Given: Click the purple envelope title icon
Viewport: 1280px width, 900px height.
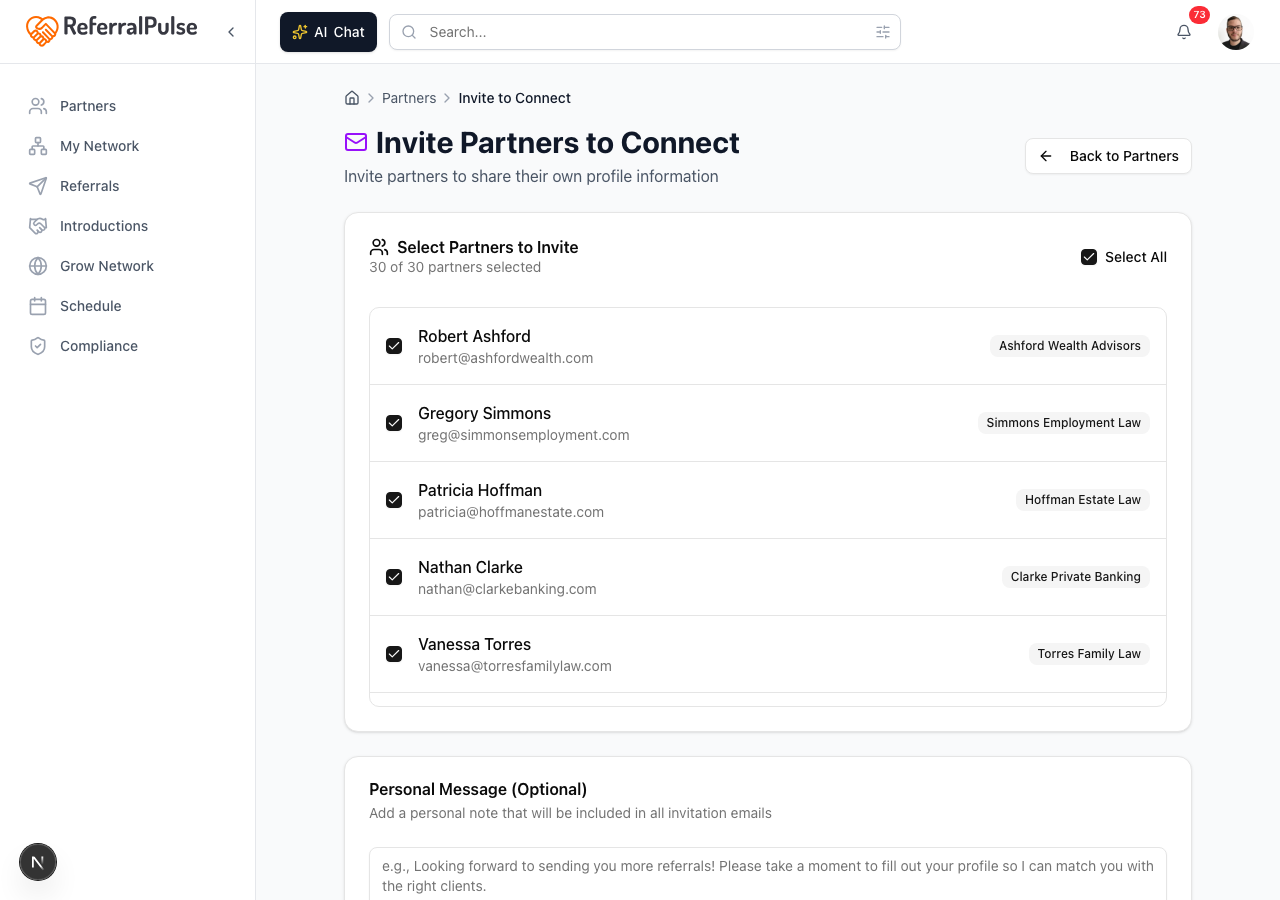Looking at the screenshot, I should click(x=356, y=143).
